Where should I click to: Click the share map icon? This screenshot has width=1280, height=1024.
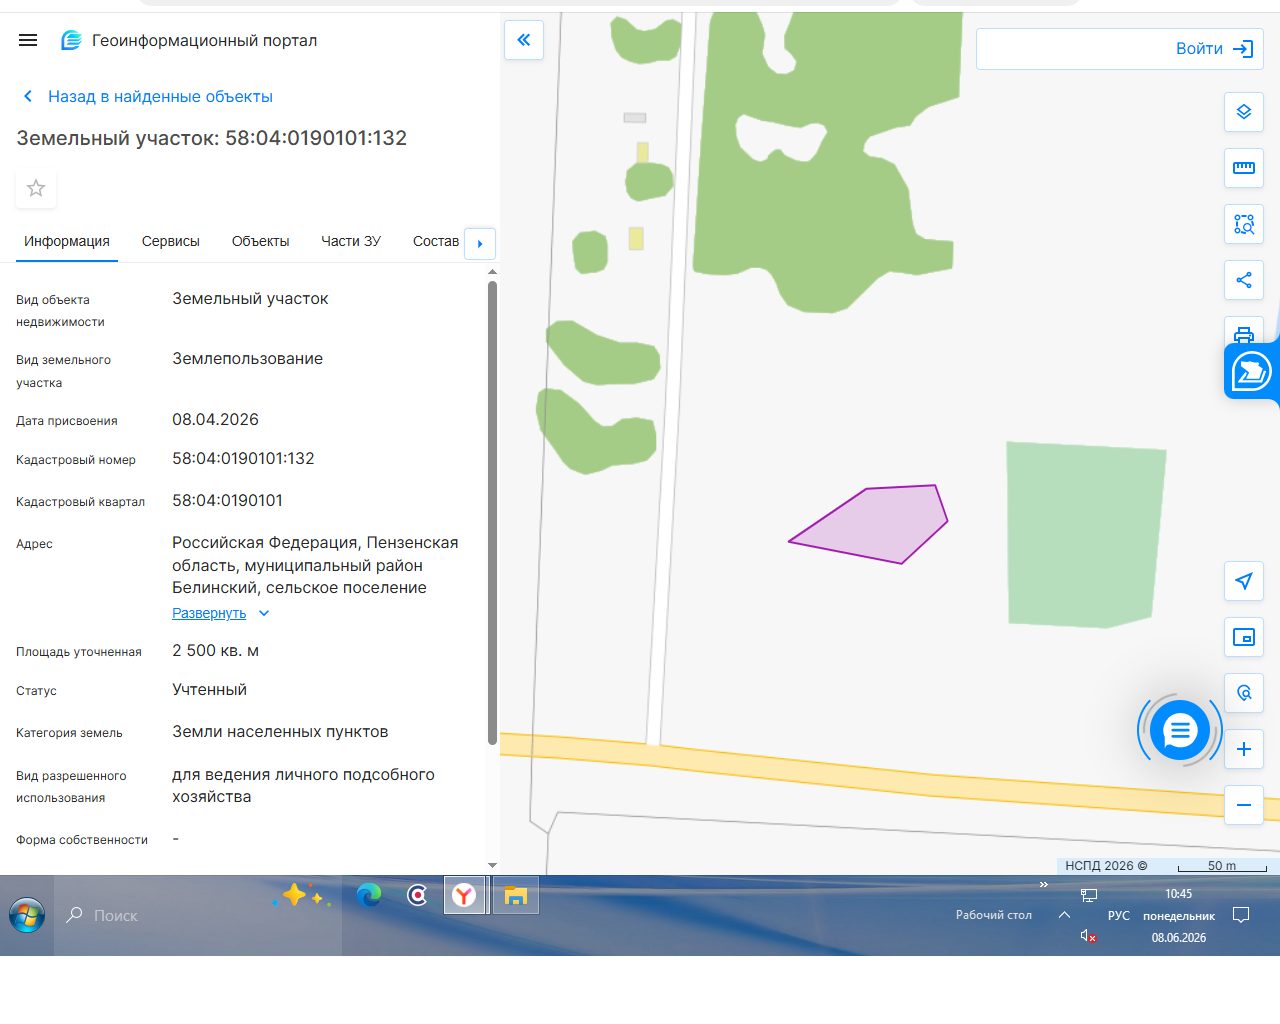click(1244, 280)
